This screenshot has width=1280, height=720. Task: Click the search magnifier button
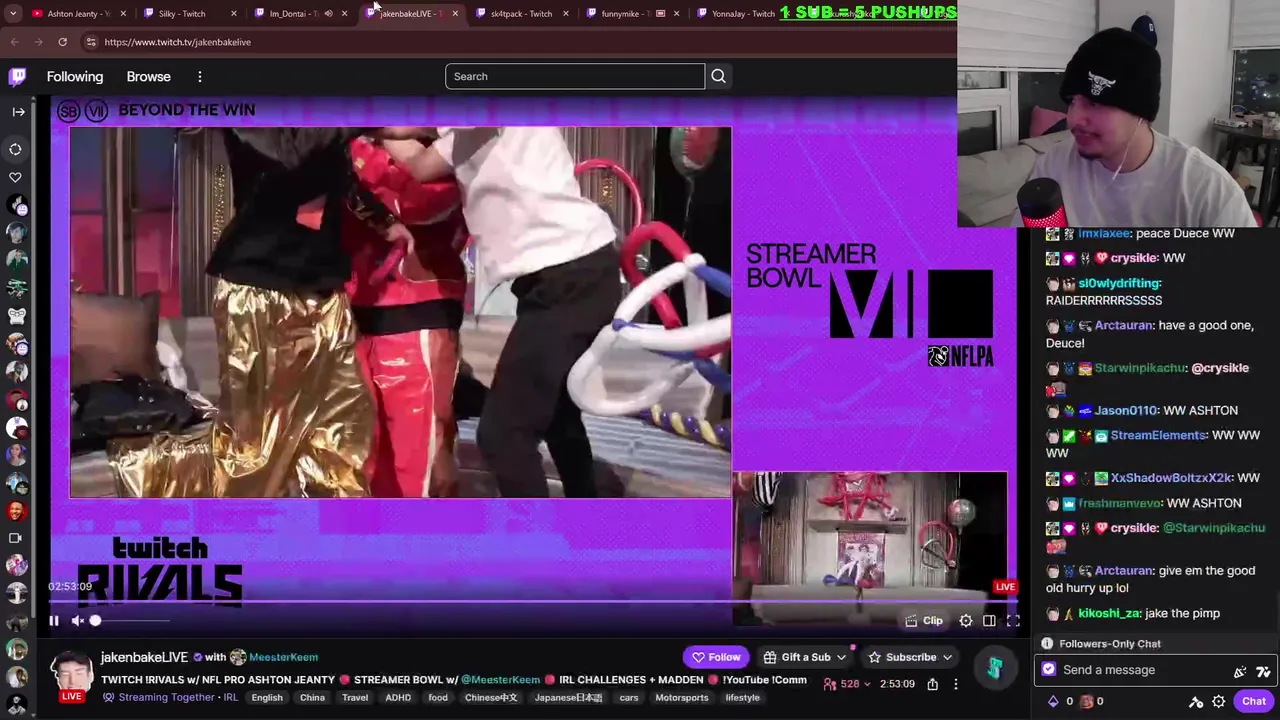tap(718, 76)
